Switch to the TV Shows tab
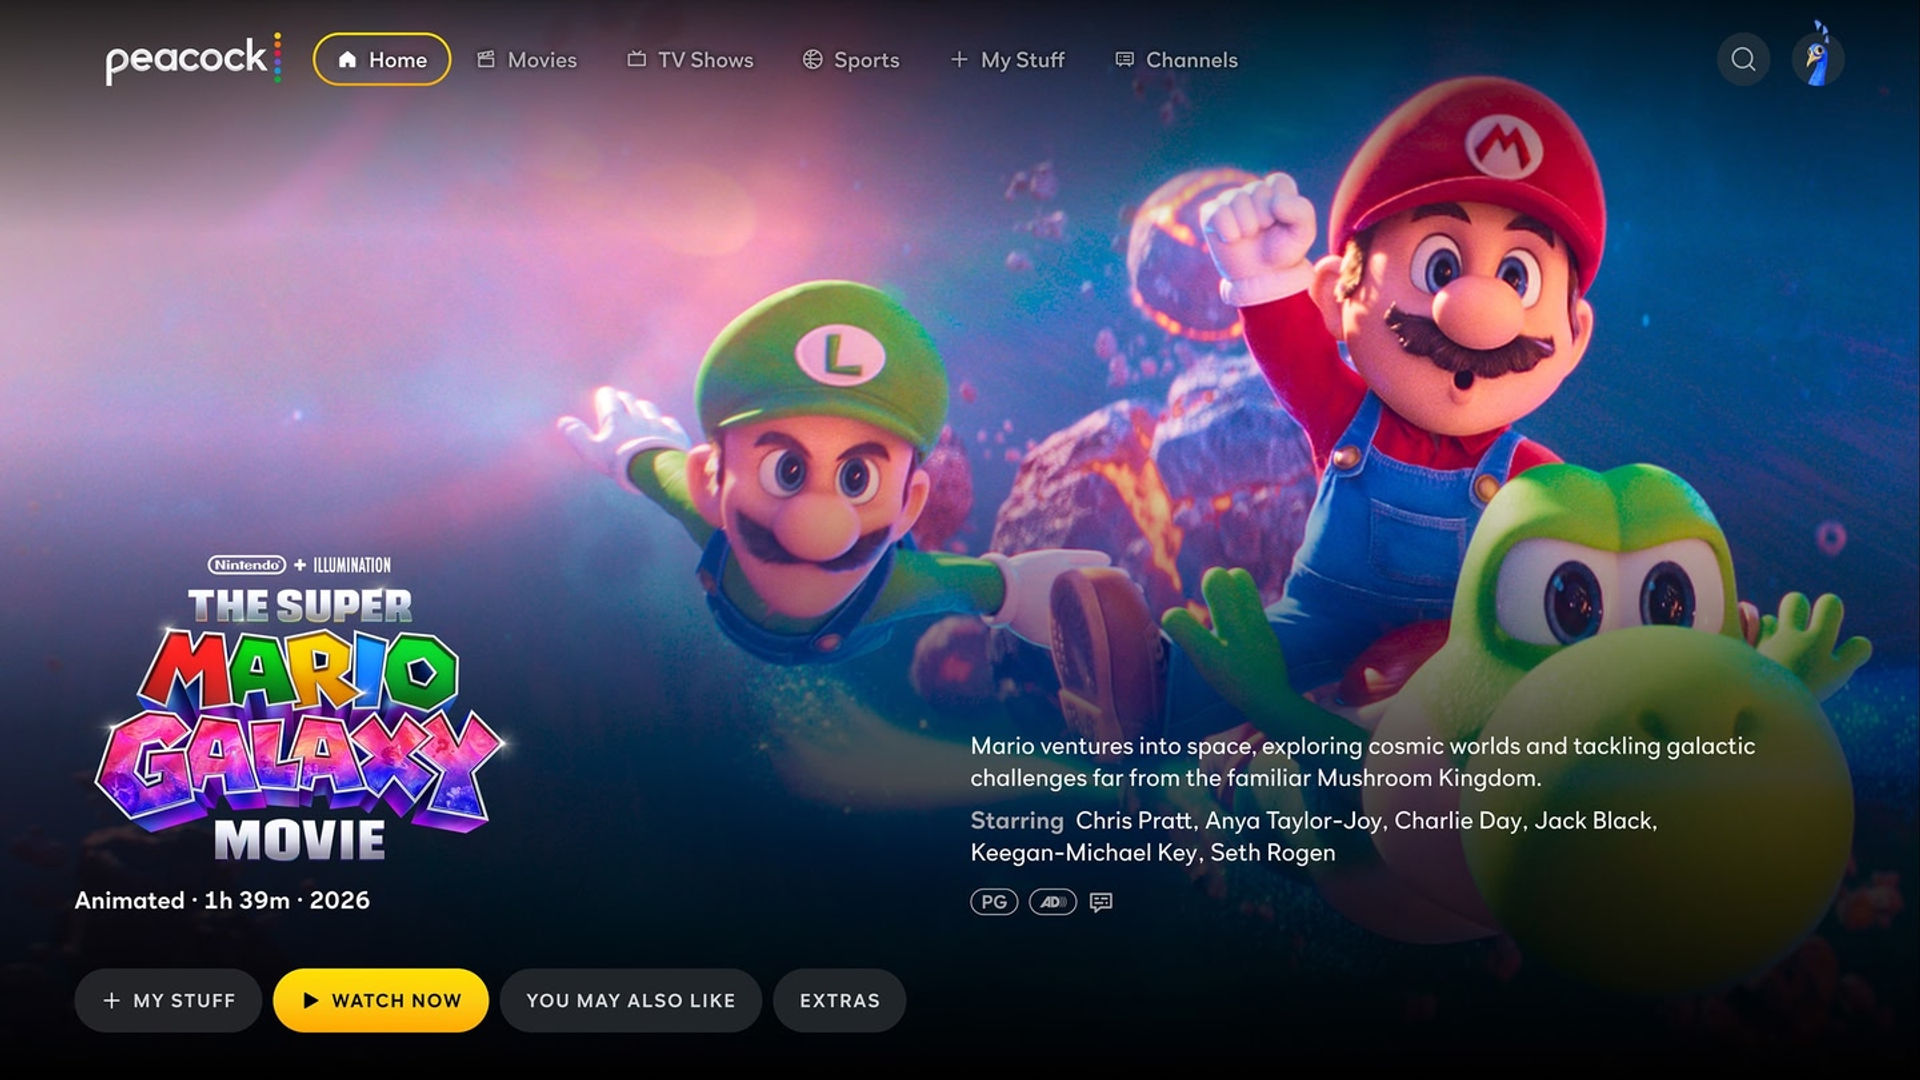This screenshot has height=1080, width=1920. 690,60
